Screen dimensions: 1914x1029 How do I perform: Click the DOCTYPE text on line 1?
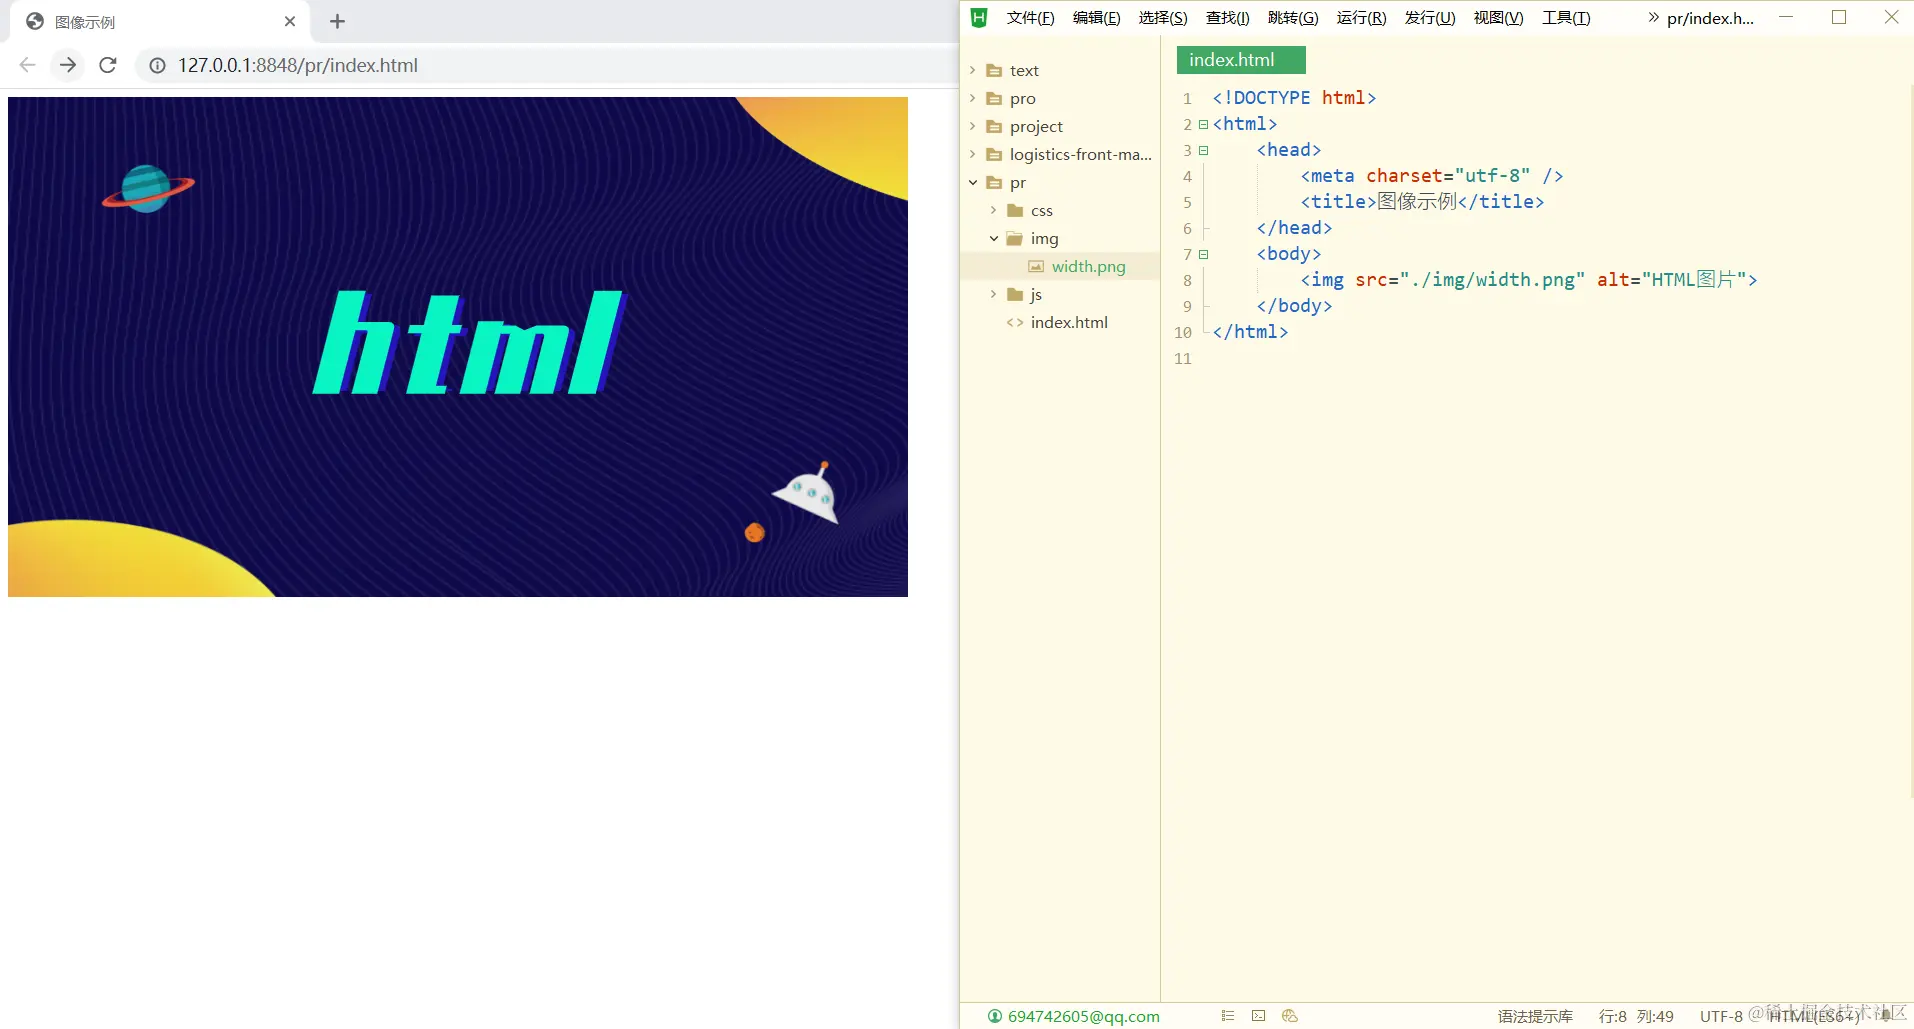click(x=1271, y=98)
